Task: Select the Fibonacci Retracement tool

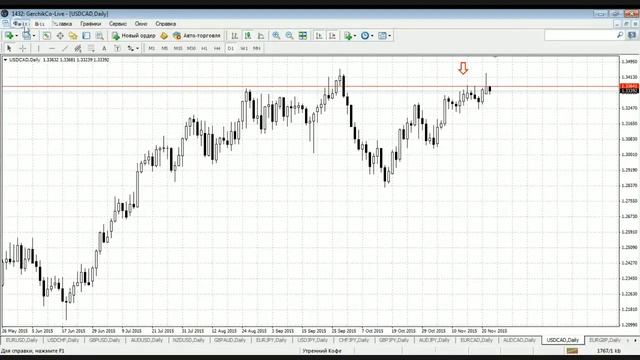Action: [x=91, y=48]
